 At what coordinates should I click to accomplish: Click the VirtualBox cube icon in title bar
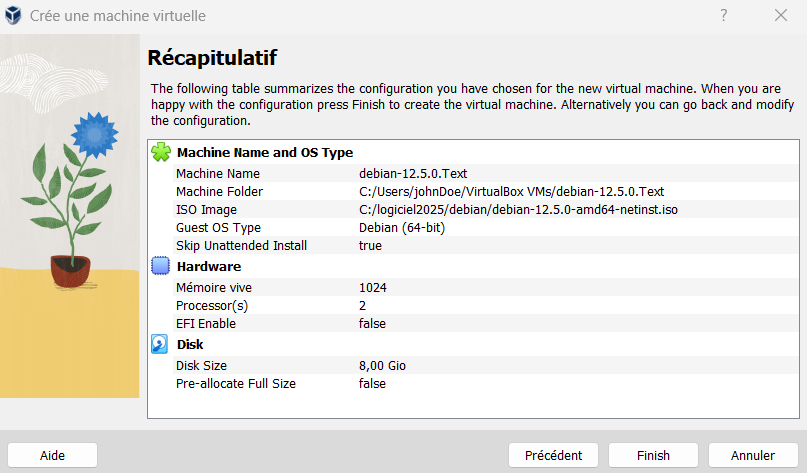pyautogui.click(x=13, y=15)
